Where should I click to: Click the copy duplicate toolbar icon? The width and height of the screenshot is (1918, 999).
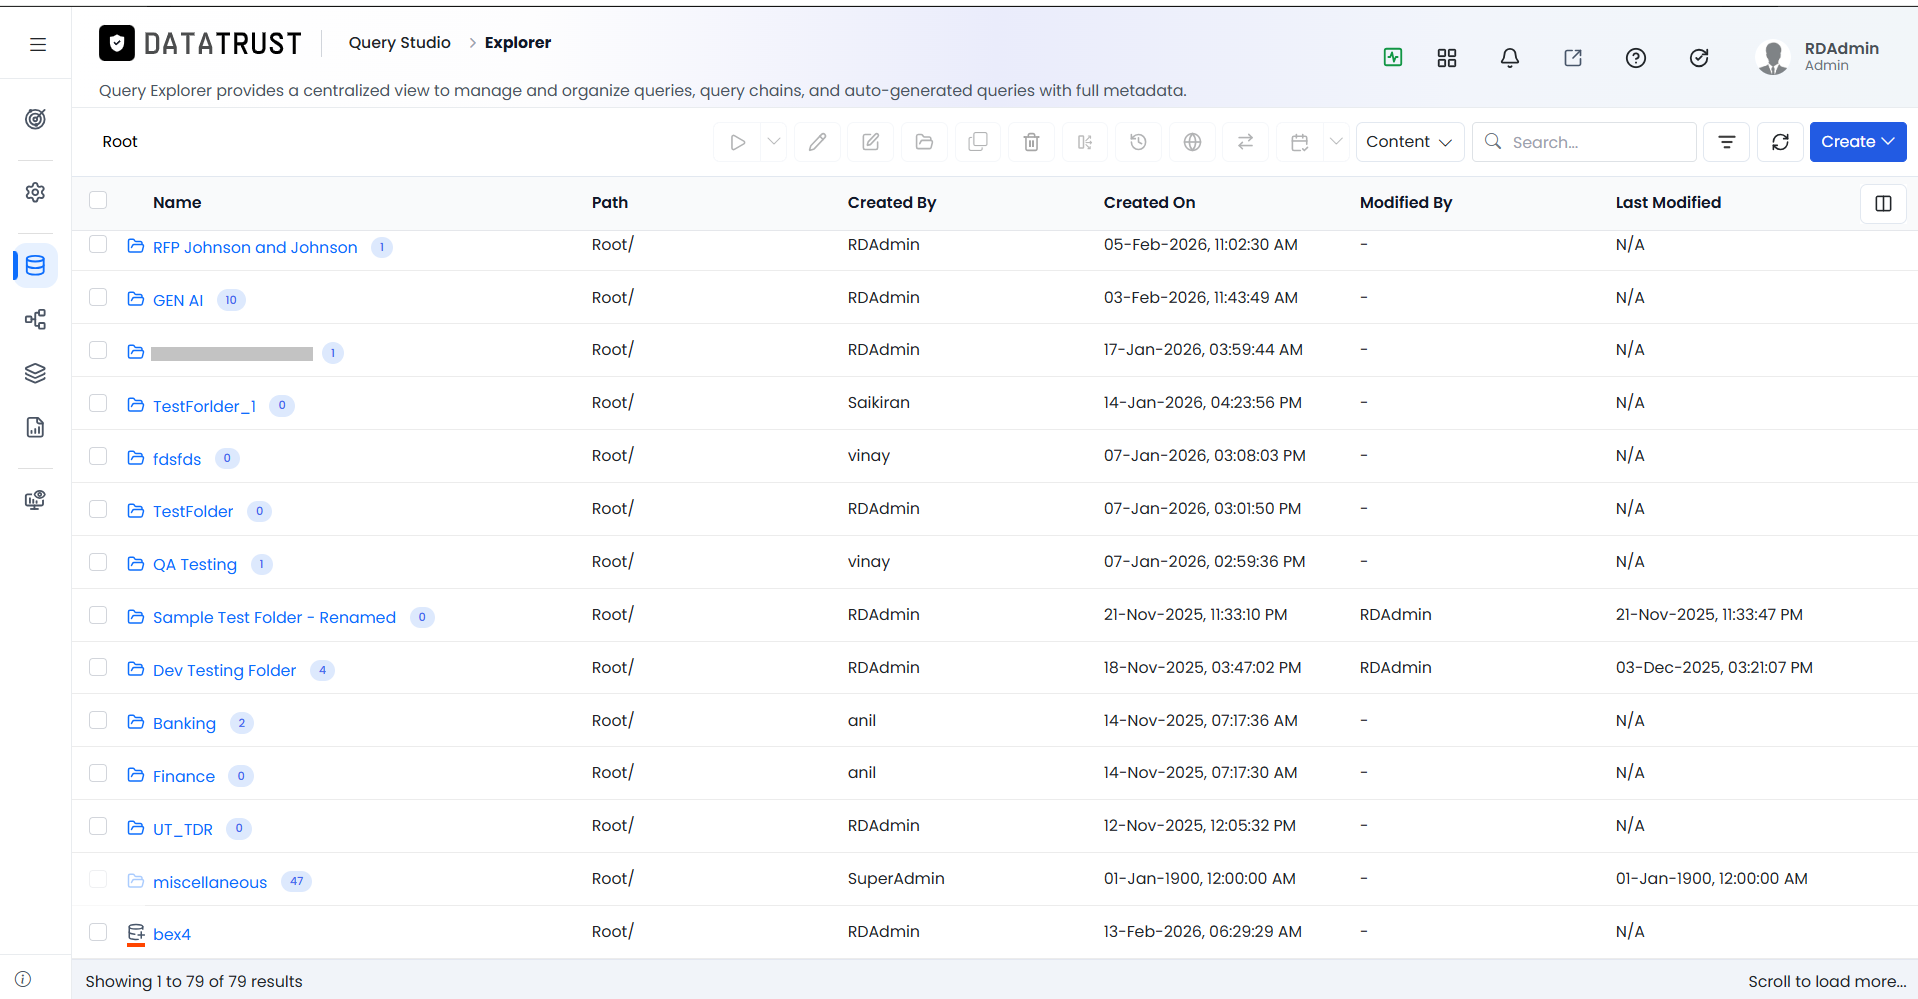point(978,142)
